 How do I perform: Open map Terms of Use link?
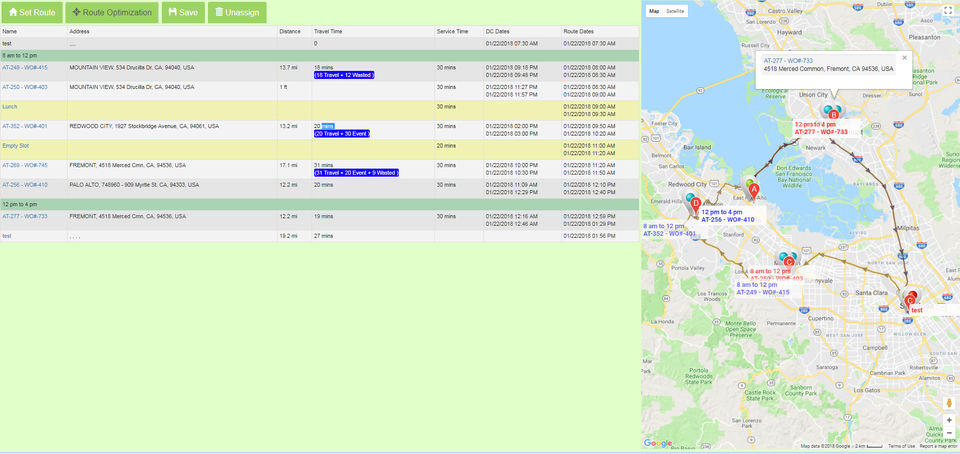(x=901, y=446)
